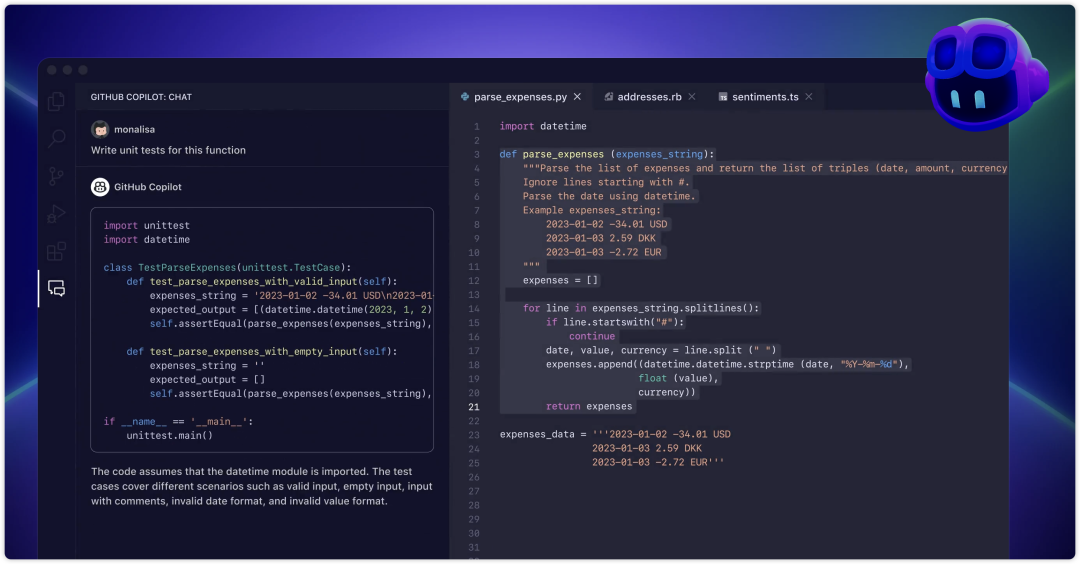This screenshot has width=1080, height=564.
Task: Open the Explorer files icon in activity bar
Action: pyautogui.click(x=56, y=102)
